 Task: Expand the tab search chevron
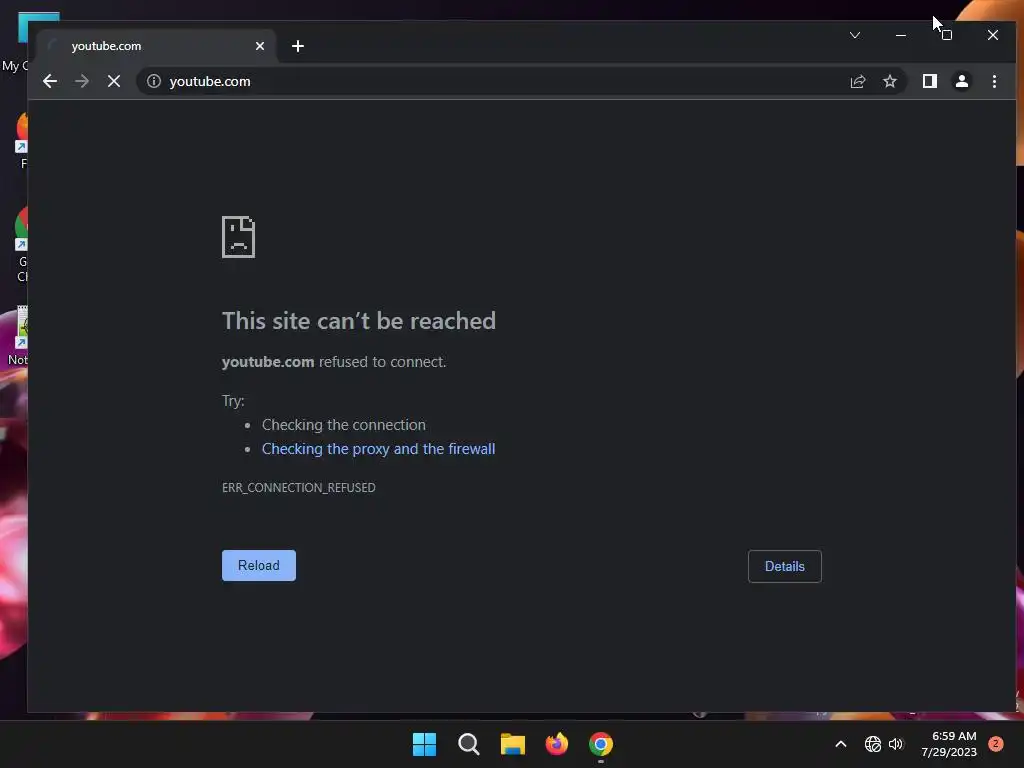coord(855,35)
